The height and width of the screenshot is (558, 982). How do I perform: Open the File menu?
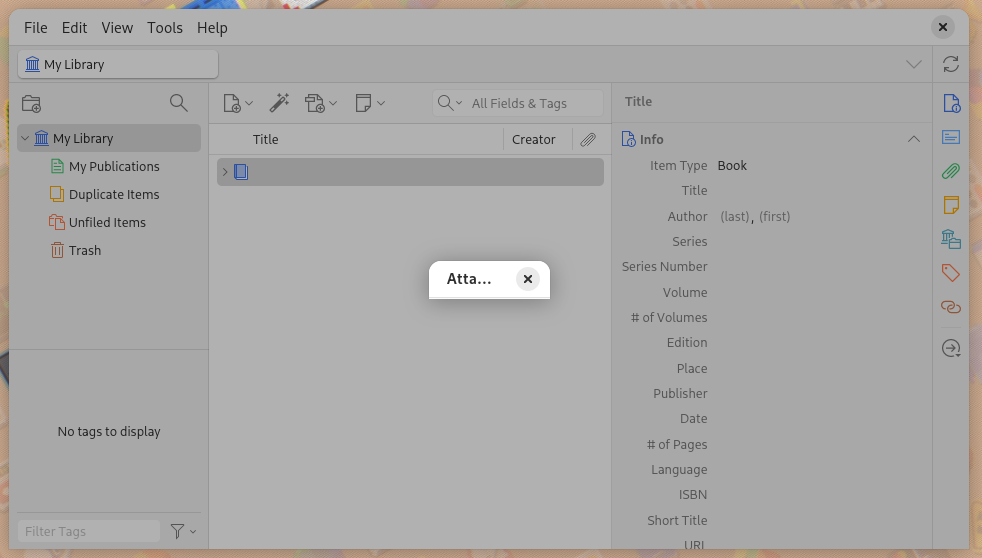(x=36, y=28)
